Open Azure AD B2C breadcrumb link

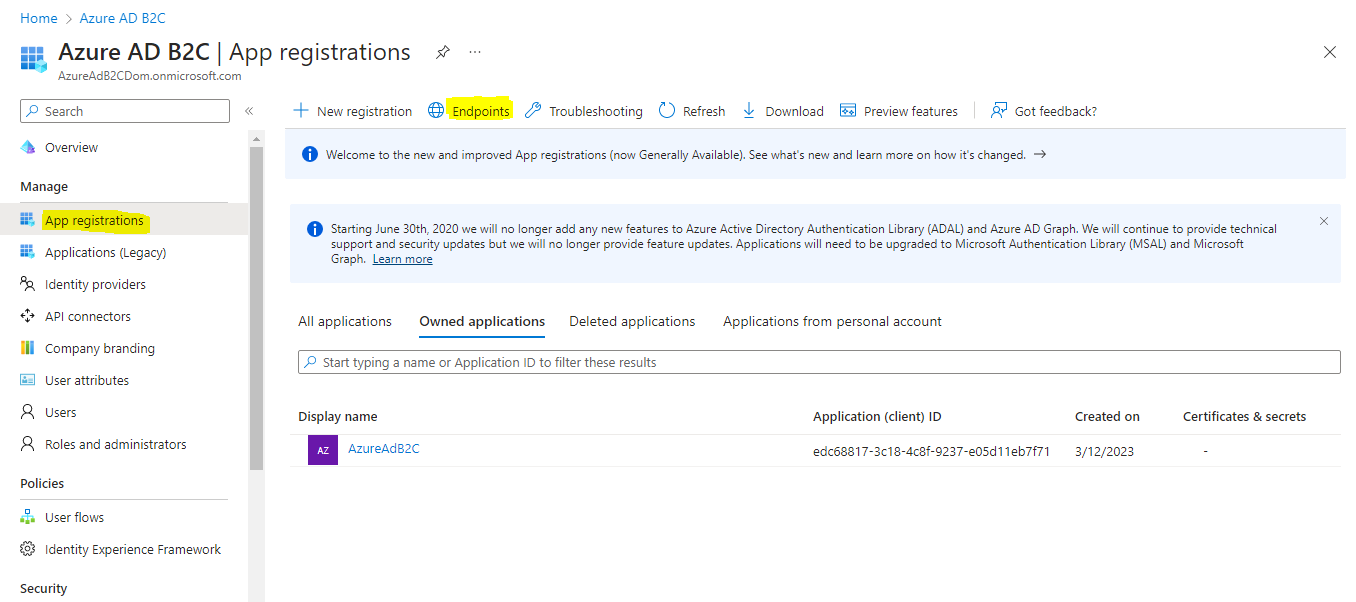tap(123, 18)
